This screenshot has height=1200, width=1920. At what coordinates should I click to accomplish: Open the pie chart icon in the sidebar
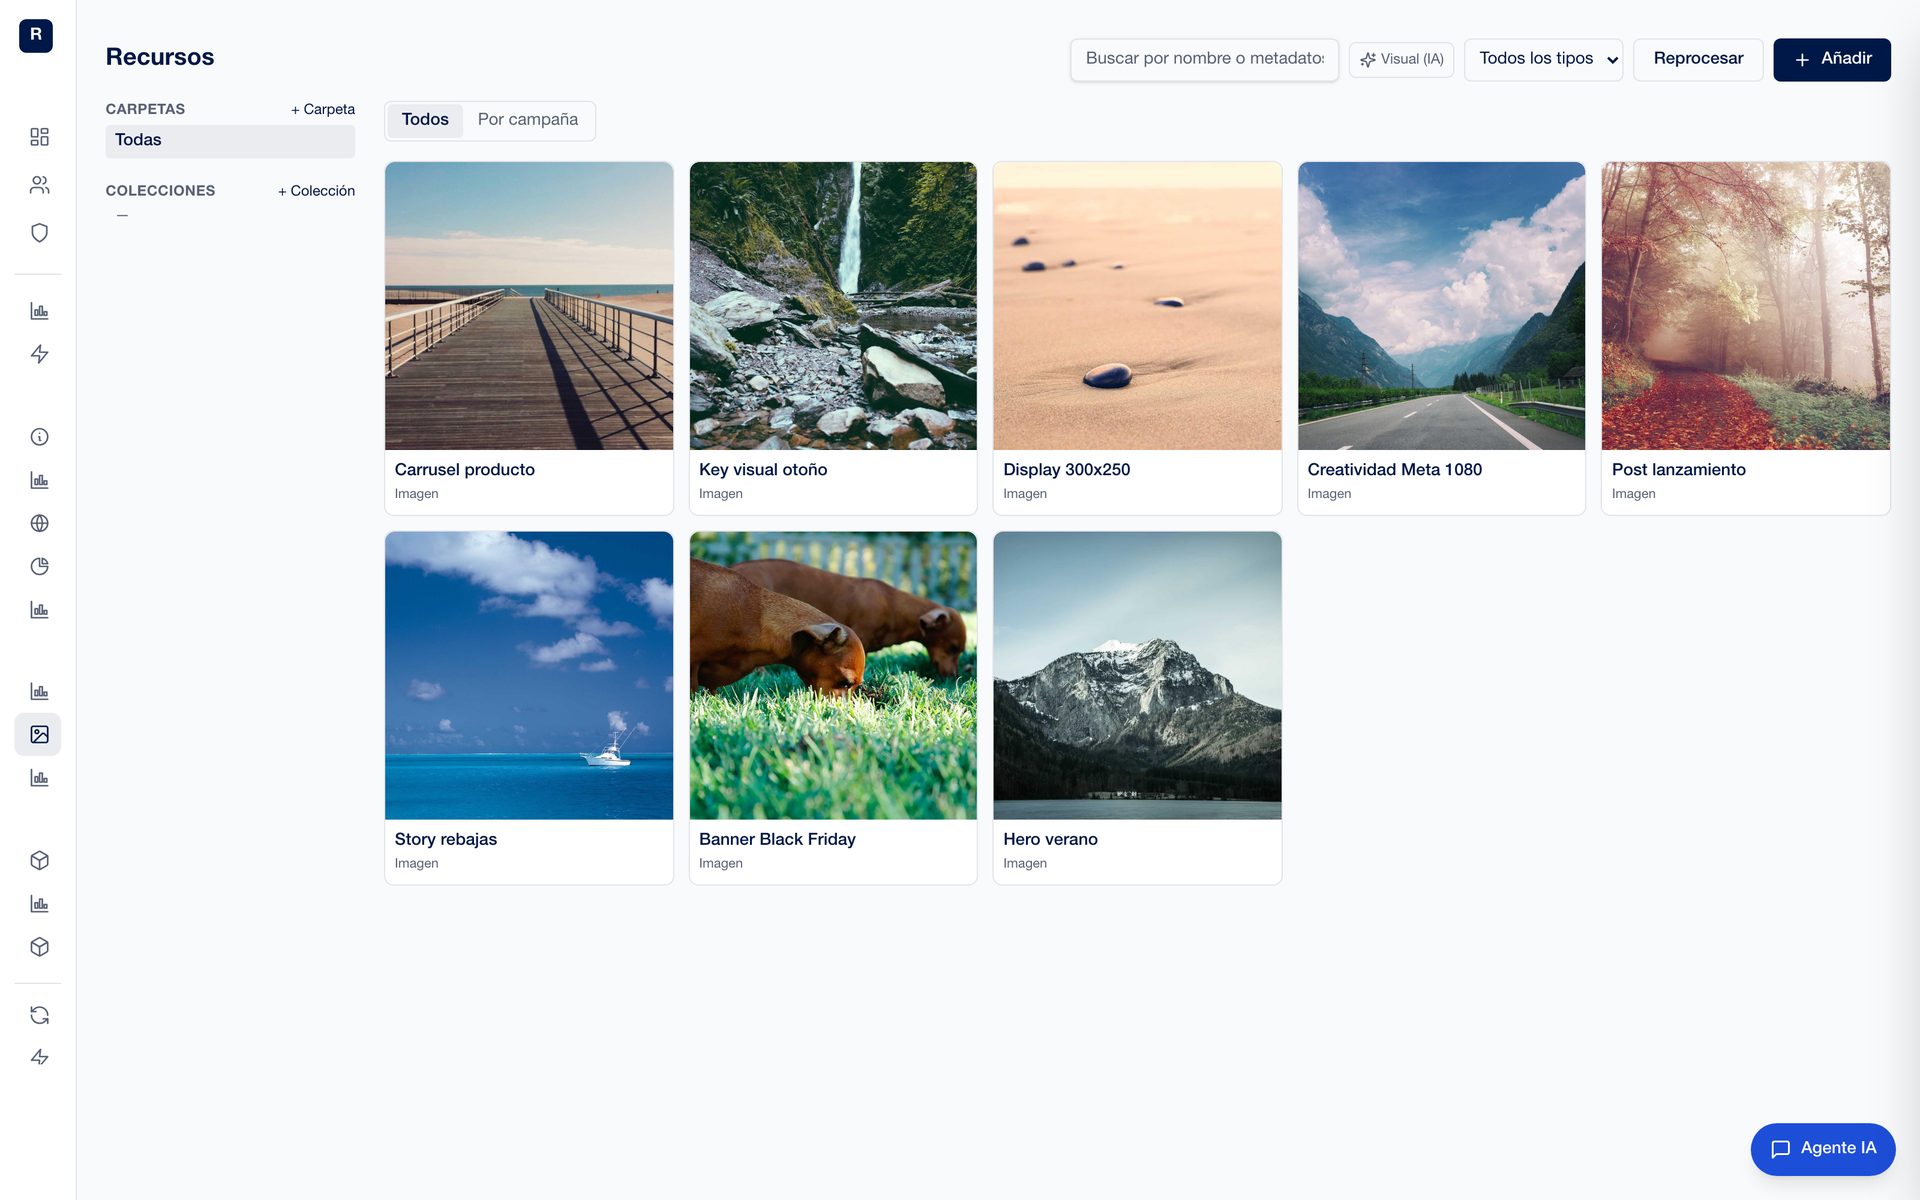(39, 566)
